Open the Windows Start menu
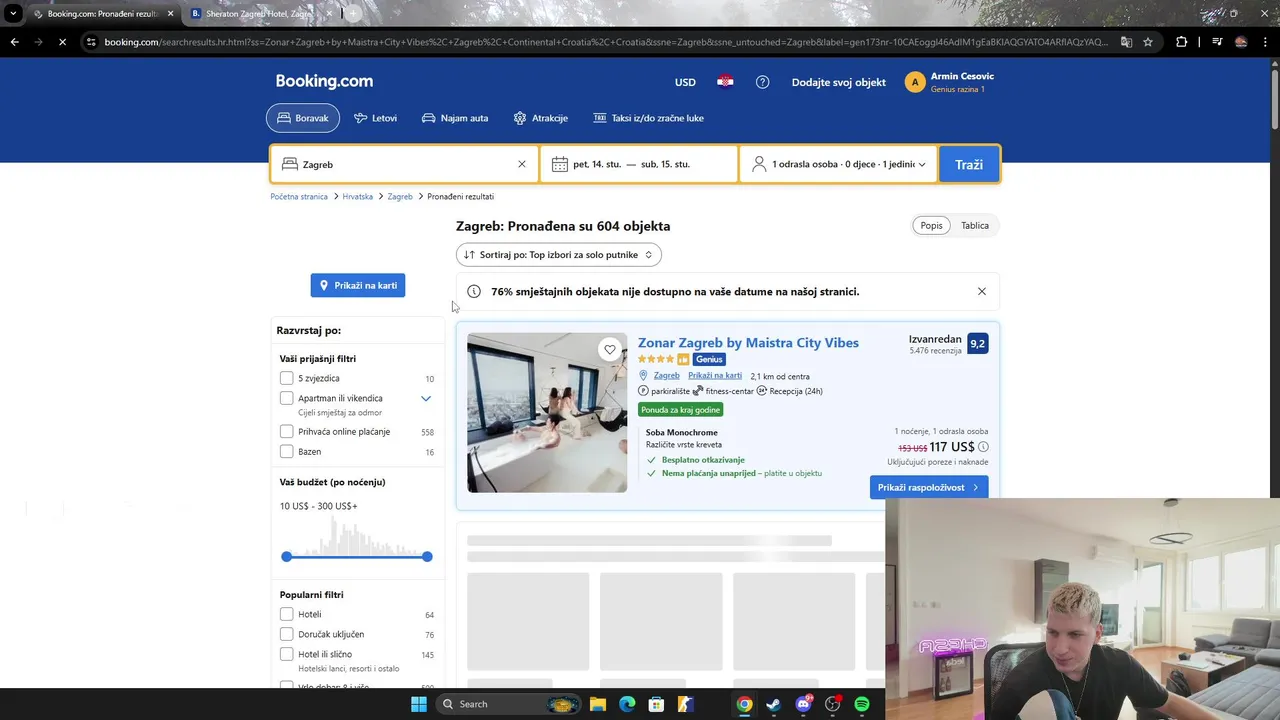Image resolution: width=1280 pixels, height=720 pixels. (x=419, y=704)
